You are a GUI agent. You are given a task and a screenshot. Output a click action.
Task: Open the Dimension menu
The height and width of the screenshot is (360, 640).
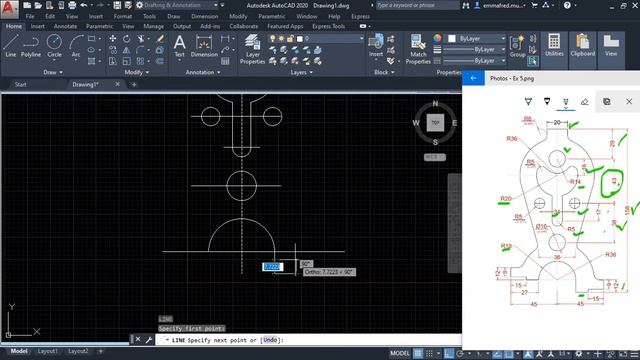tap(204, 16)
